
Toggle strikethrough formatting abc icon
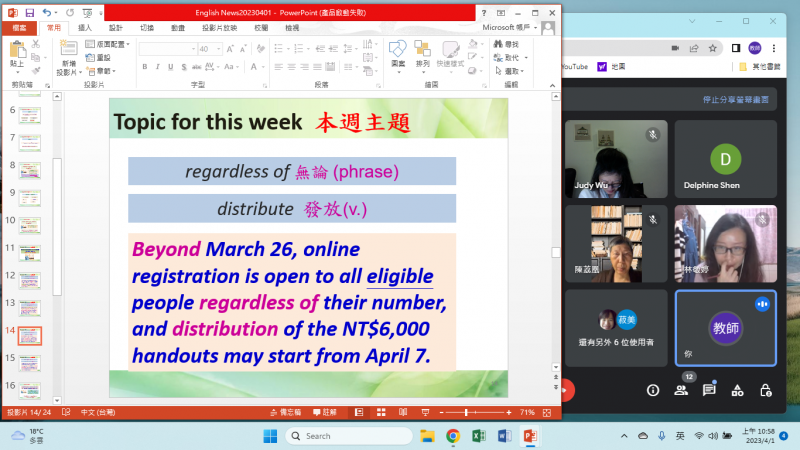196,67
